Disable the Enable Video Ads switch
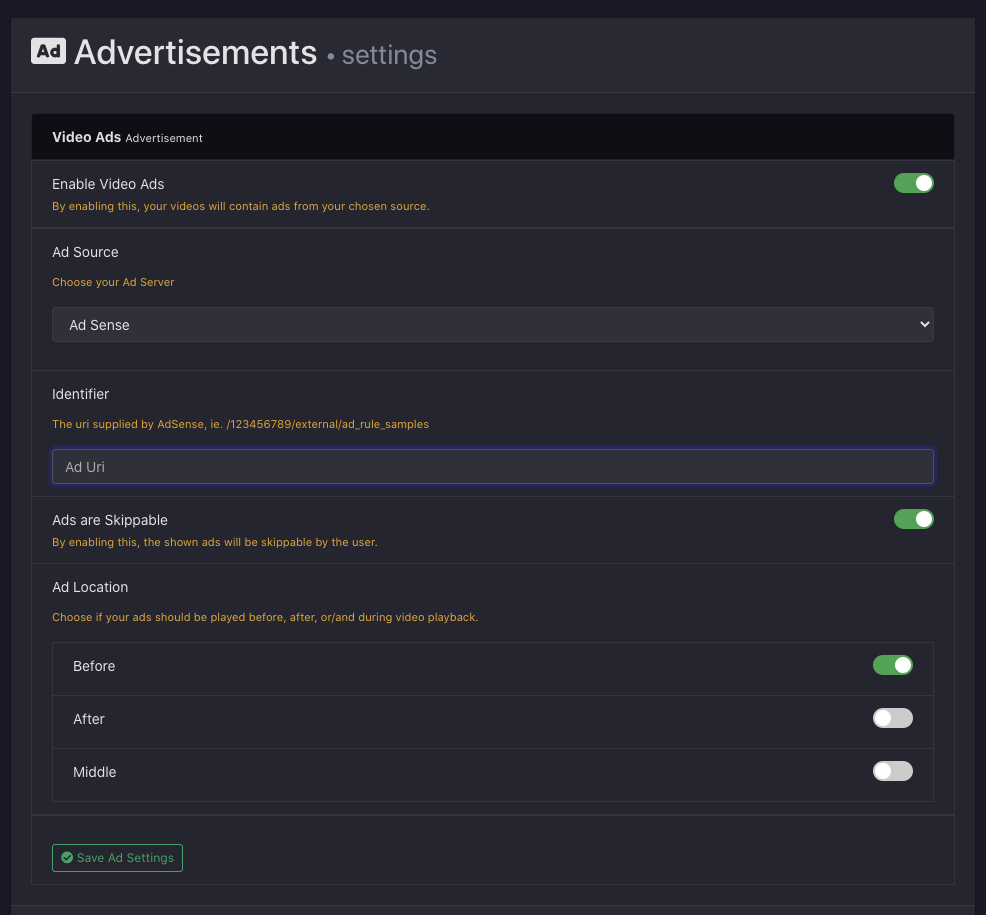 point(913,183)
